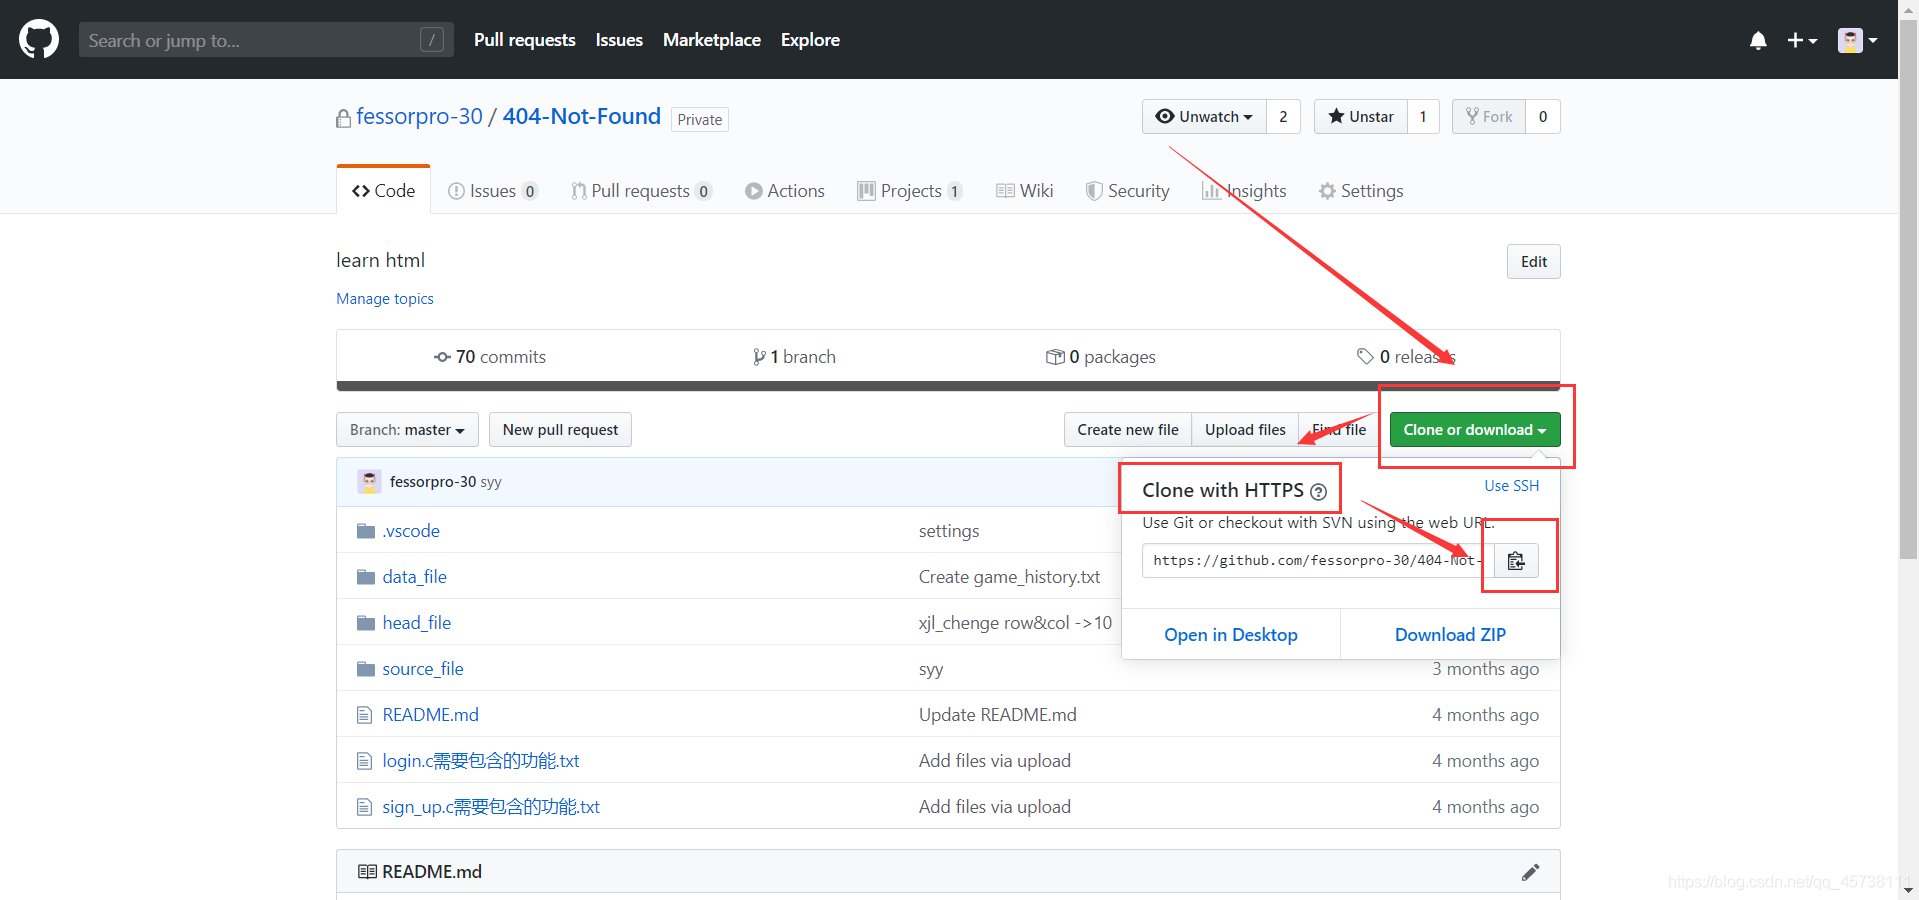Open the Actions tab
Viewport: 1919px width, 900px height.
click(x=785, y=191)
